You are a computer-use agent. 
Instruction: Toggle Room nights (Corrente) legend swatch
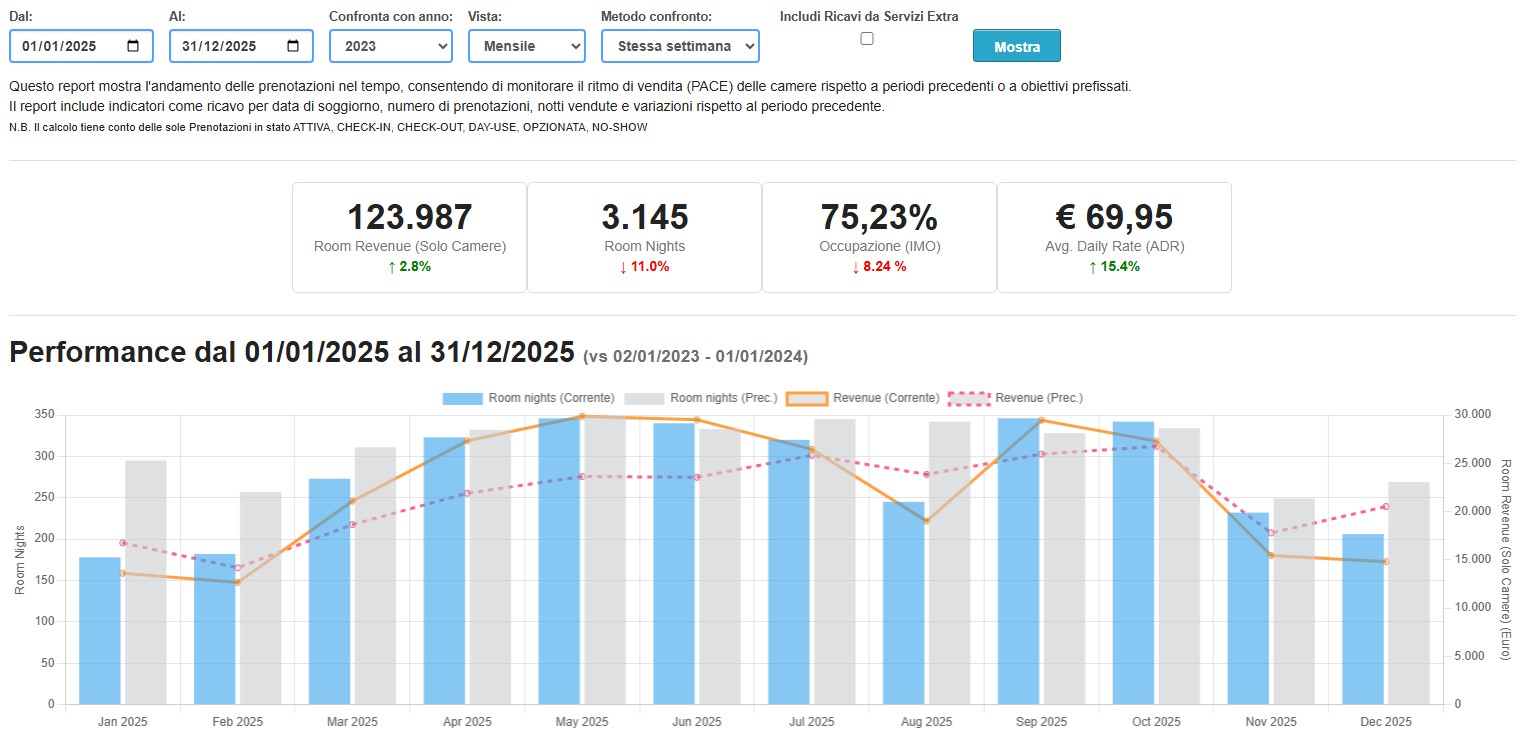pos(462,398)
